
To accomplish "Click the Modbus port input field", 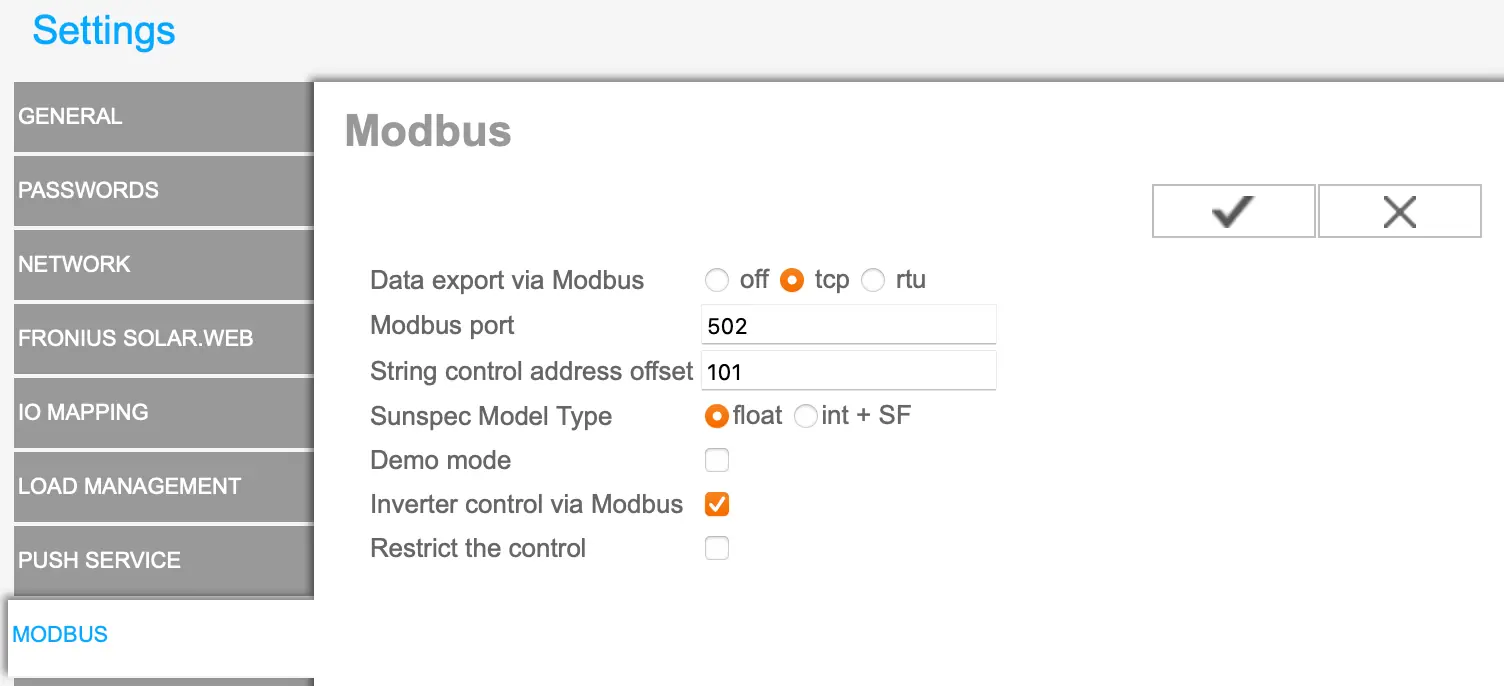I will pos(848,324).
